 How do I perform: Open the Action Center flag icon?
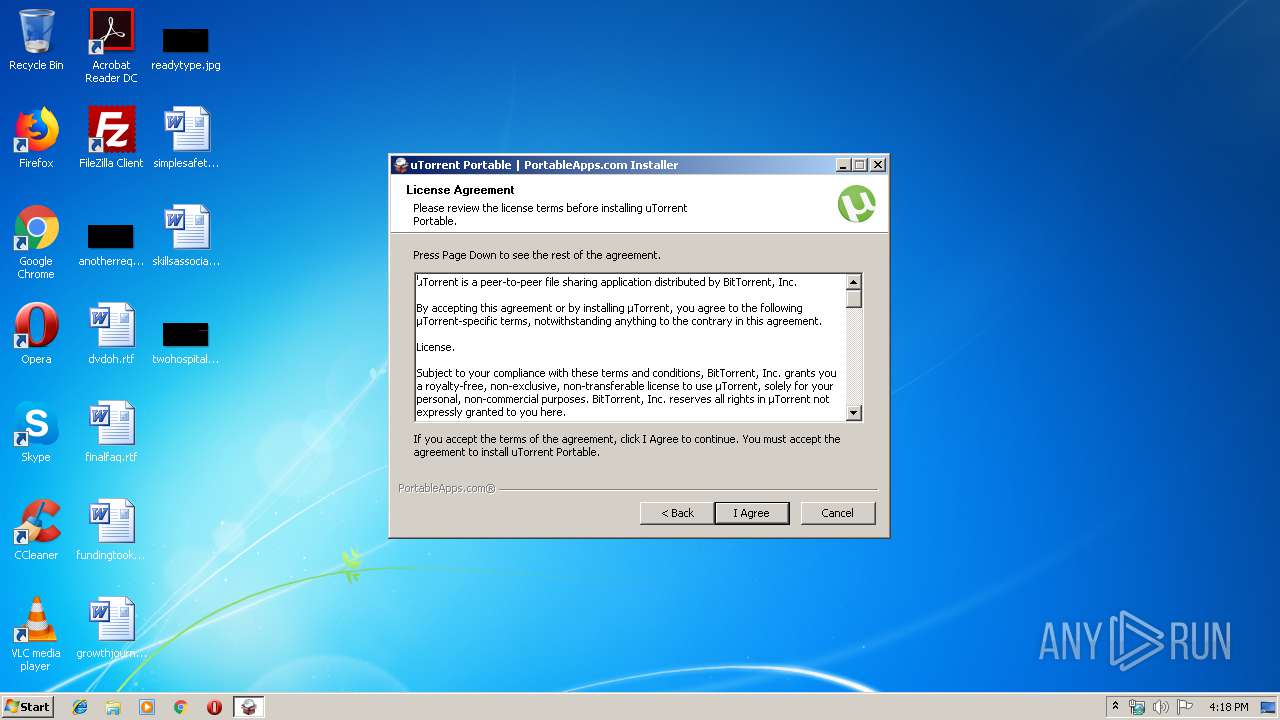click(x=1185, y=707)
